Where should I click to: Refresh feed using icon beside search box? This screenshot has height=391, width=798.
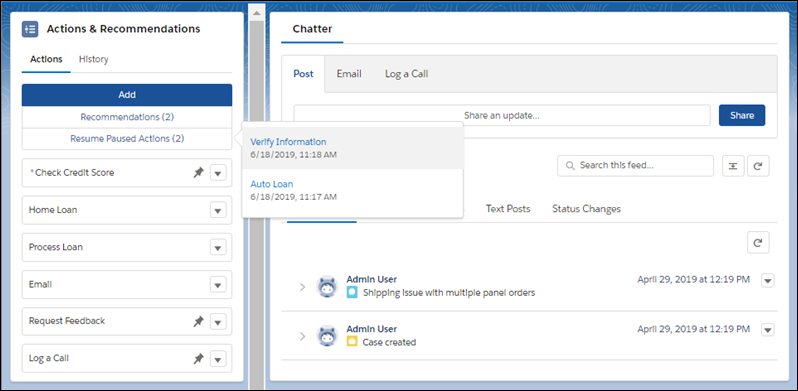(x=758, y=166)
